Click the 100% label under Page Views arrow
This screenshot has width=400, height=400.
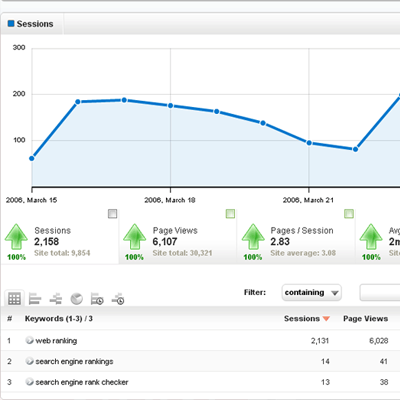(x=134, y=257)
